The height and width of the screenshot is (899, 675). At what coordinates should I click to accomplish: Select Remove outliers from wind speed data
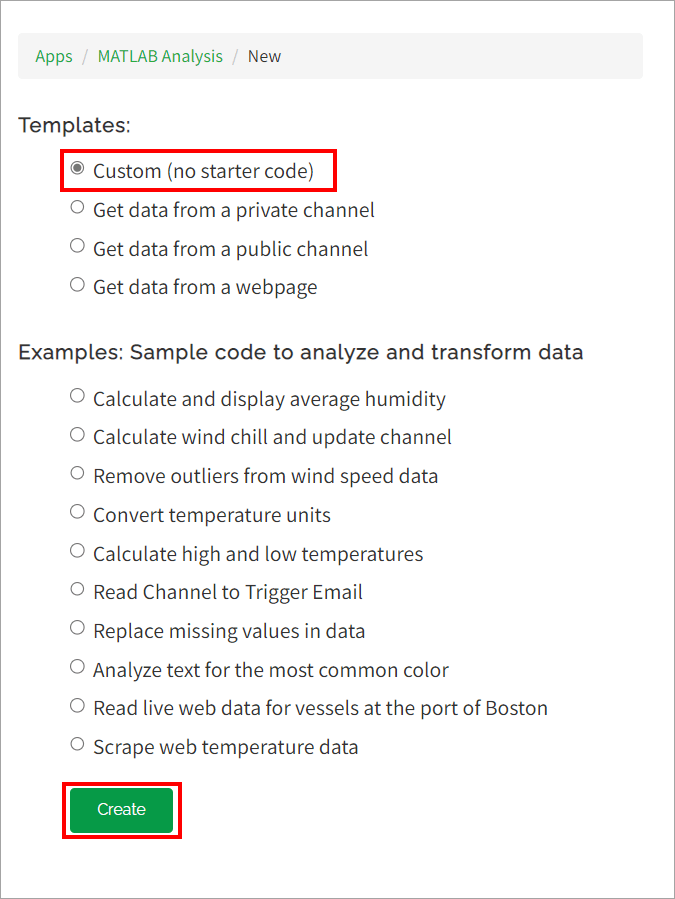point(78,474)
